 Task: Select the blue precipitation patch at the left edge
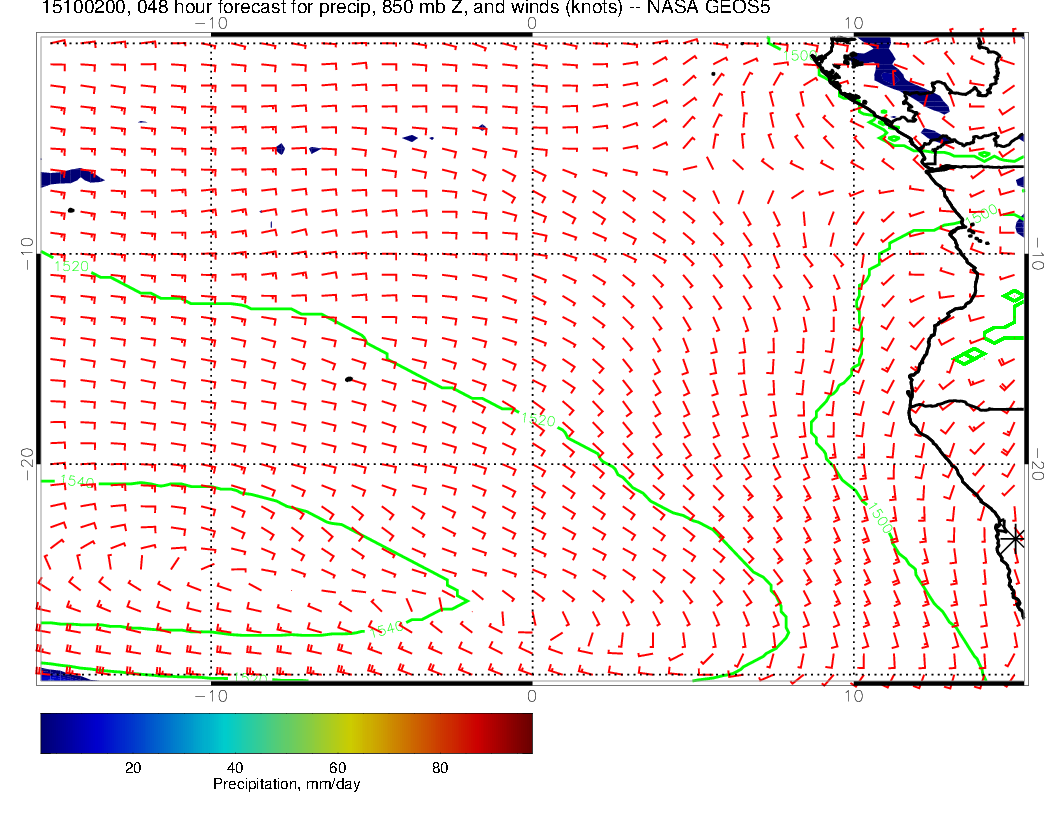[70, 178]
